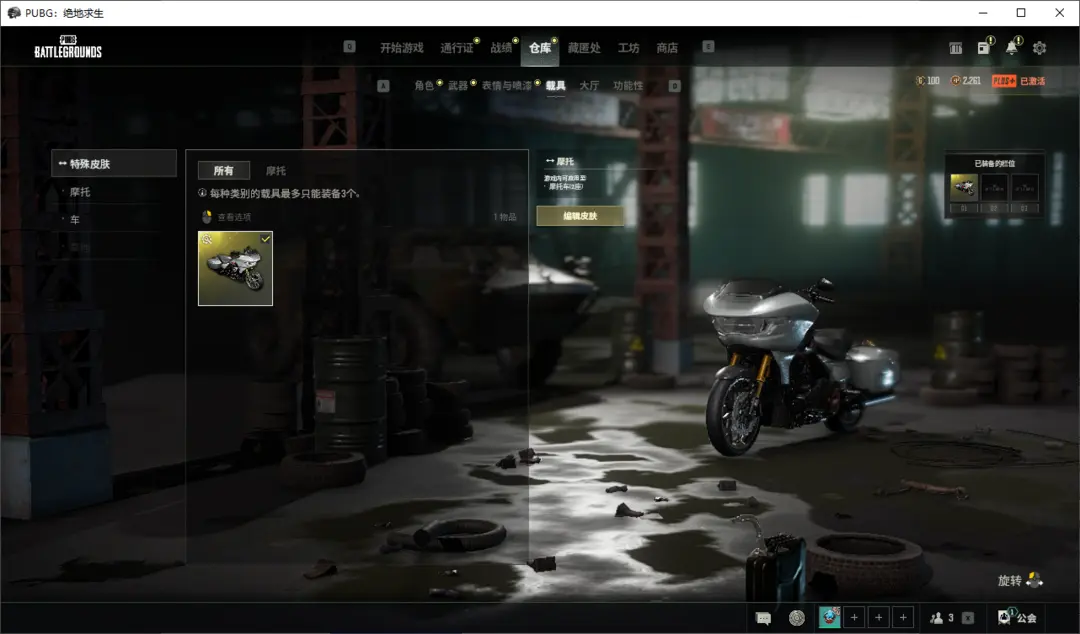This screenshot has width=1080, height=634.
Task: Open the 开始游戏 tab
Action: tap(402, 48)
